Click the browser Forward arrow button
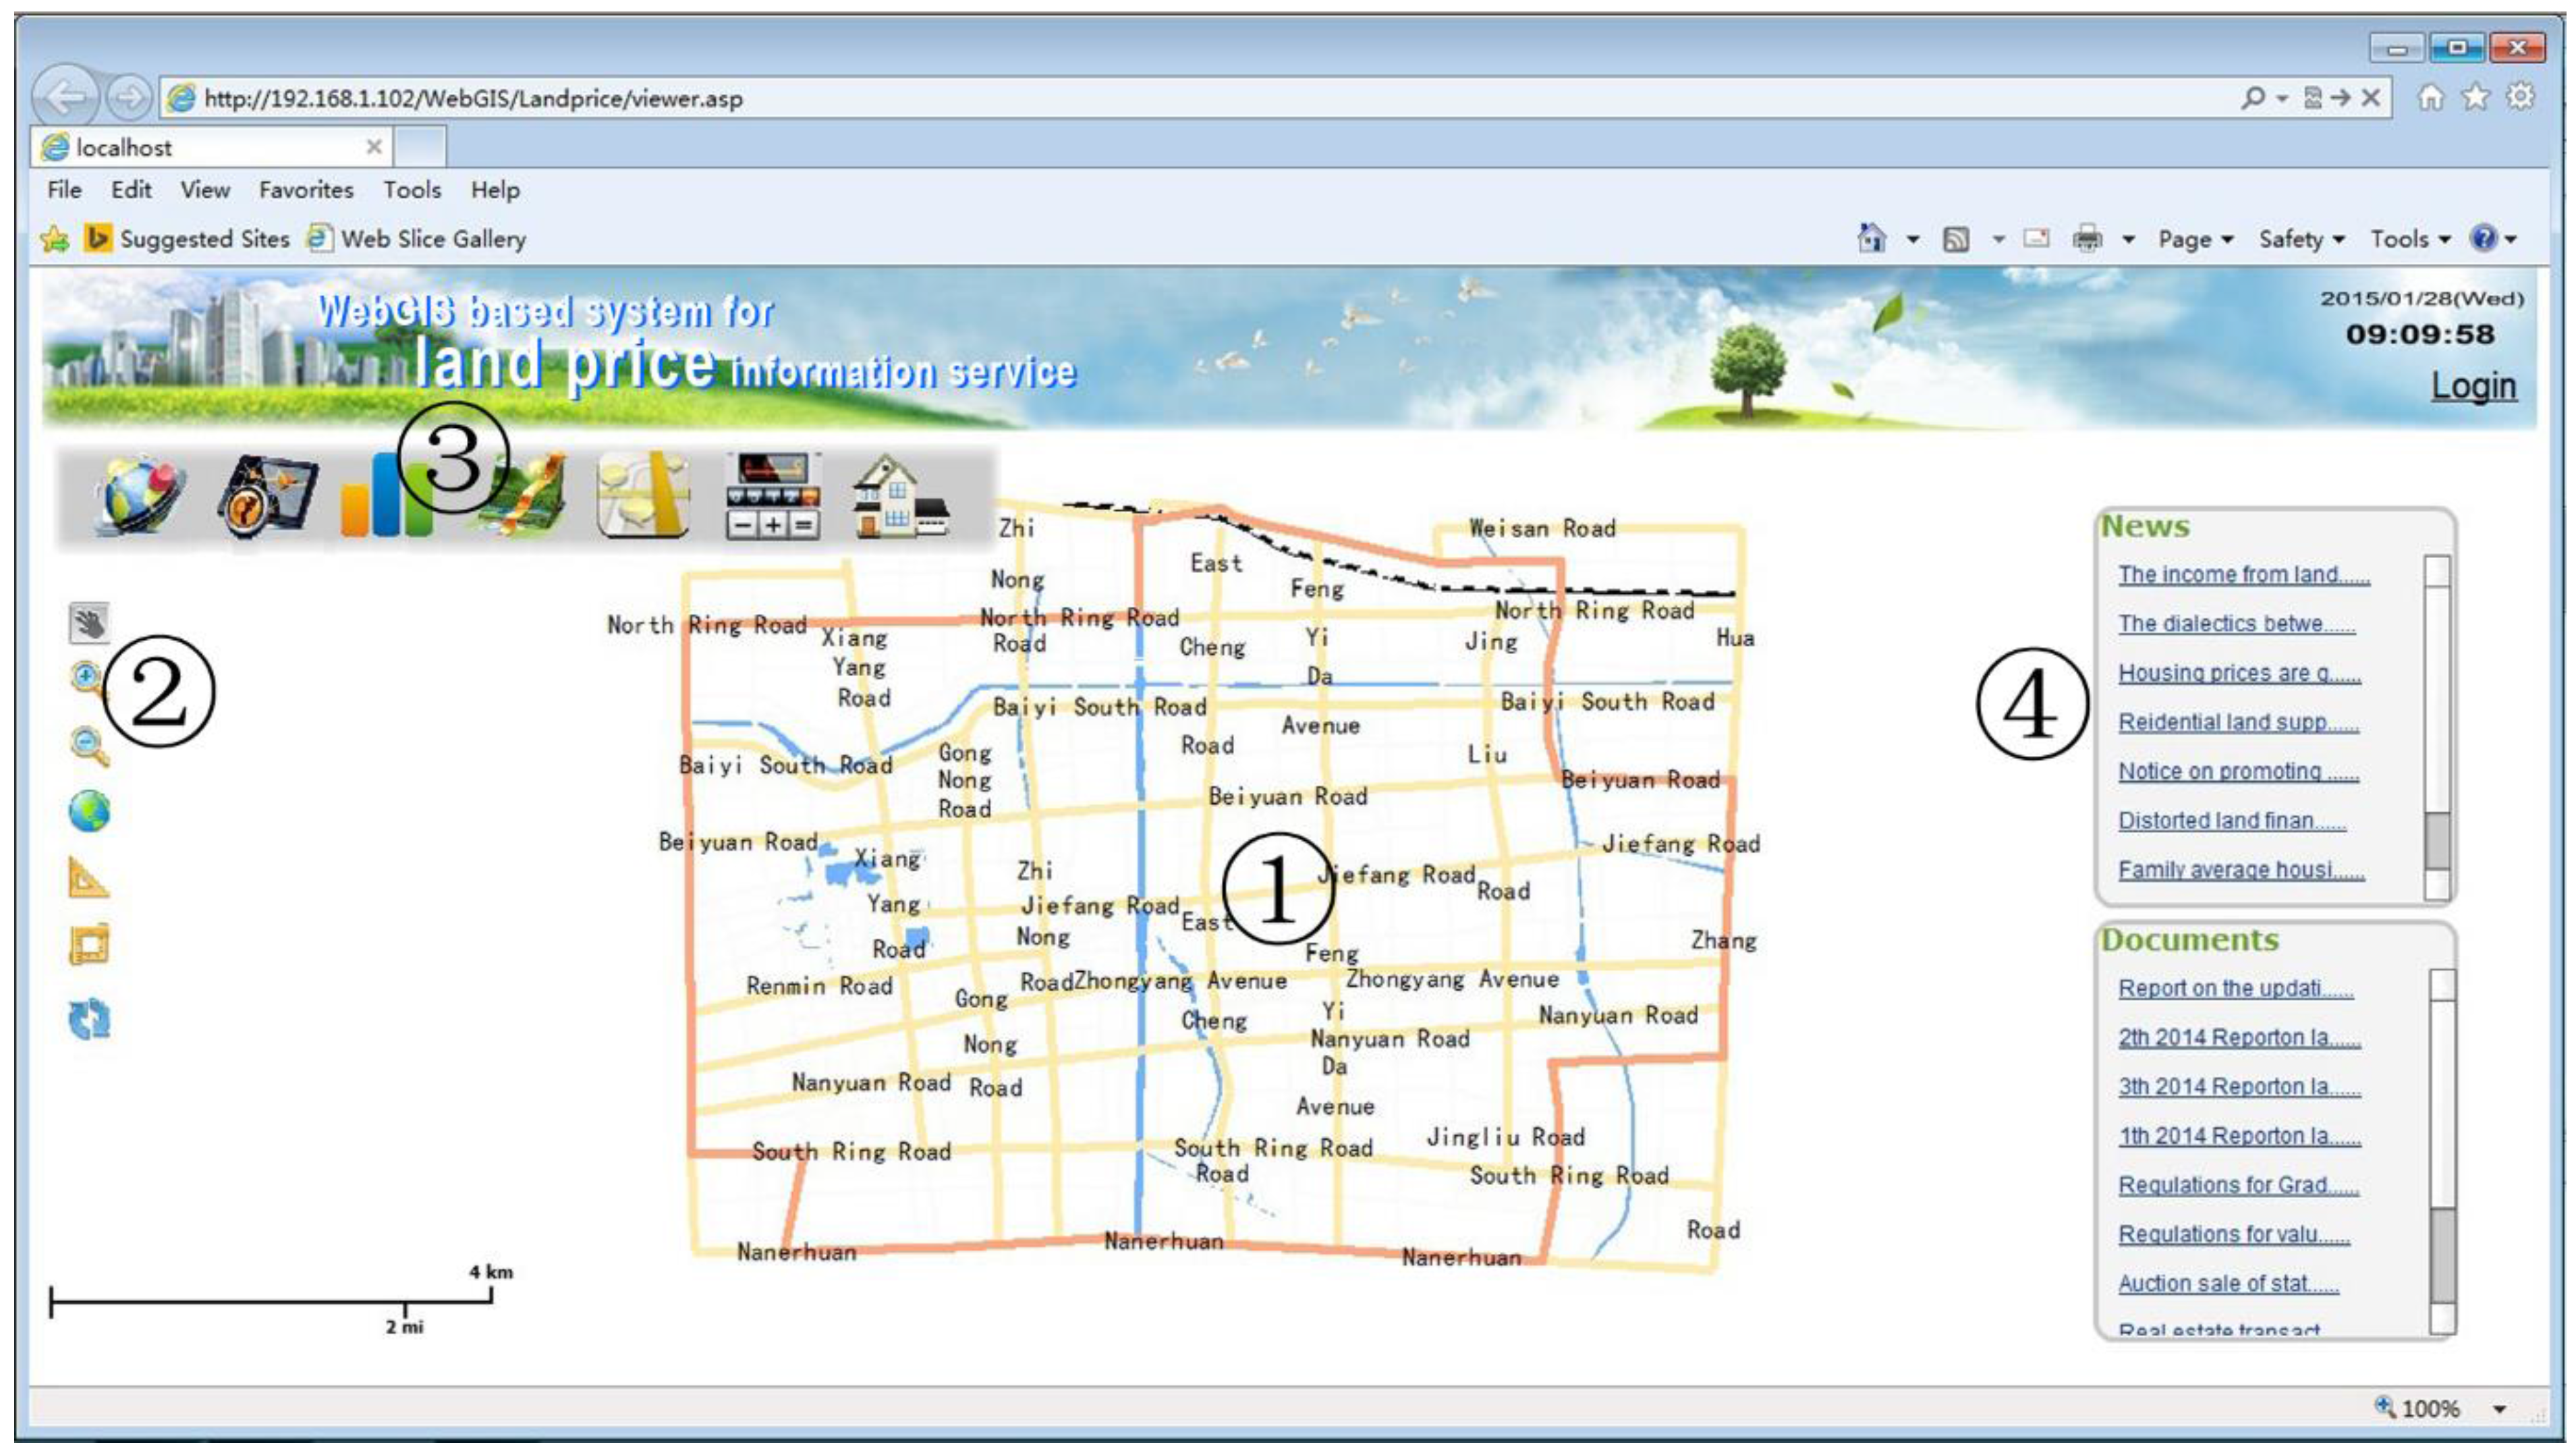The width and height of the screenshot is (2576, 1455). click(x=128, y=98)
